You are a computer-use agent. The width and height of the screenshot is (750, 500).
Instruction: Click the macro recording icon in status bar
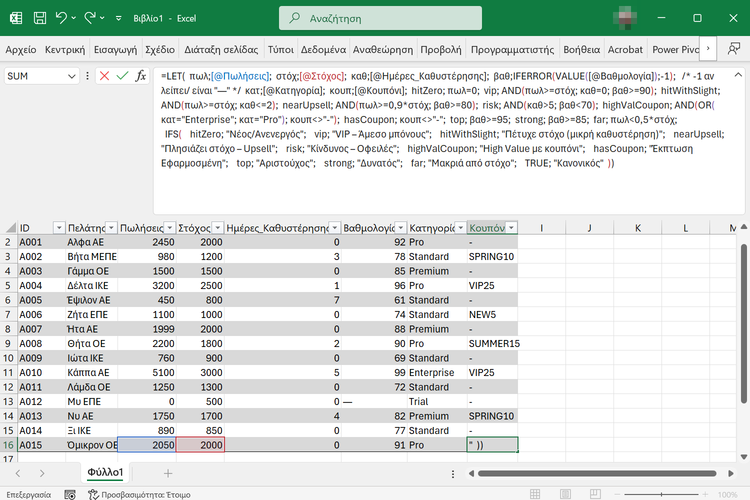(x=69, y=493)
